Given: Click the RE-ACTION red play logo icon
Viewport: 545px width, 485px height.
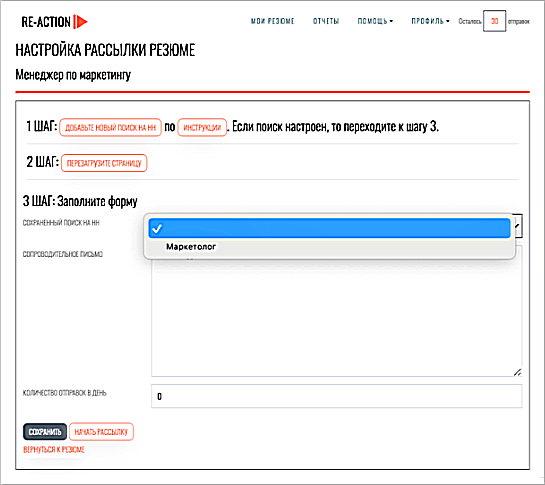Looking at the screenshot, I should coord(80,22).
